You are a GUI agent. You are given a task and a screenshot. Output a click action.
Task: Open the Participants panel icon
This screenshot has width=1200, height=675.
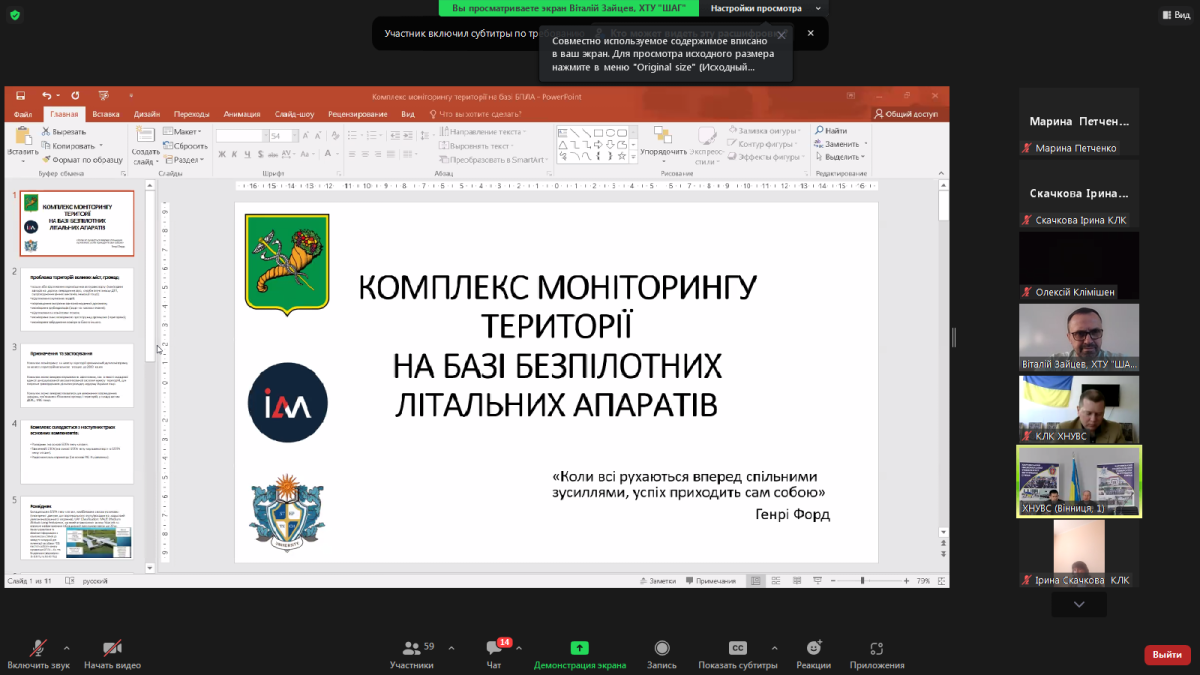click(410, 649)
